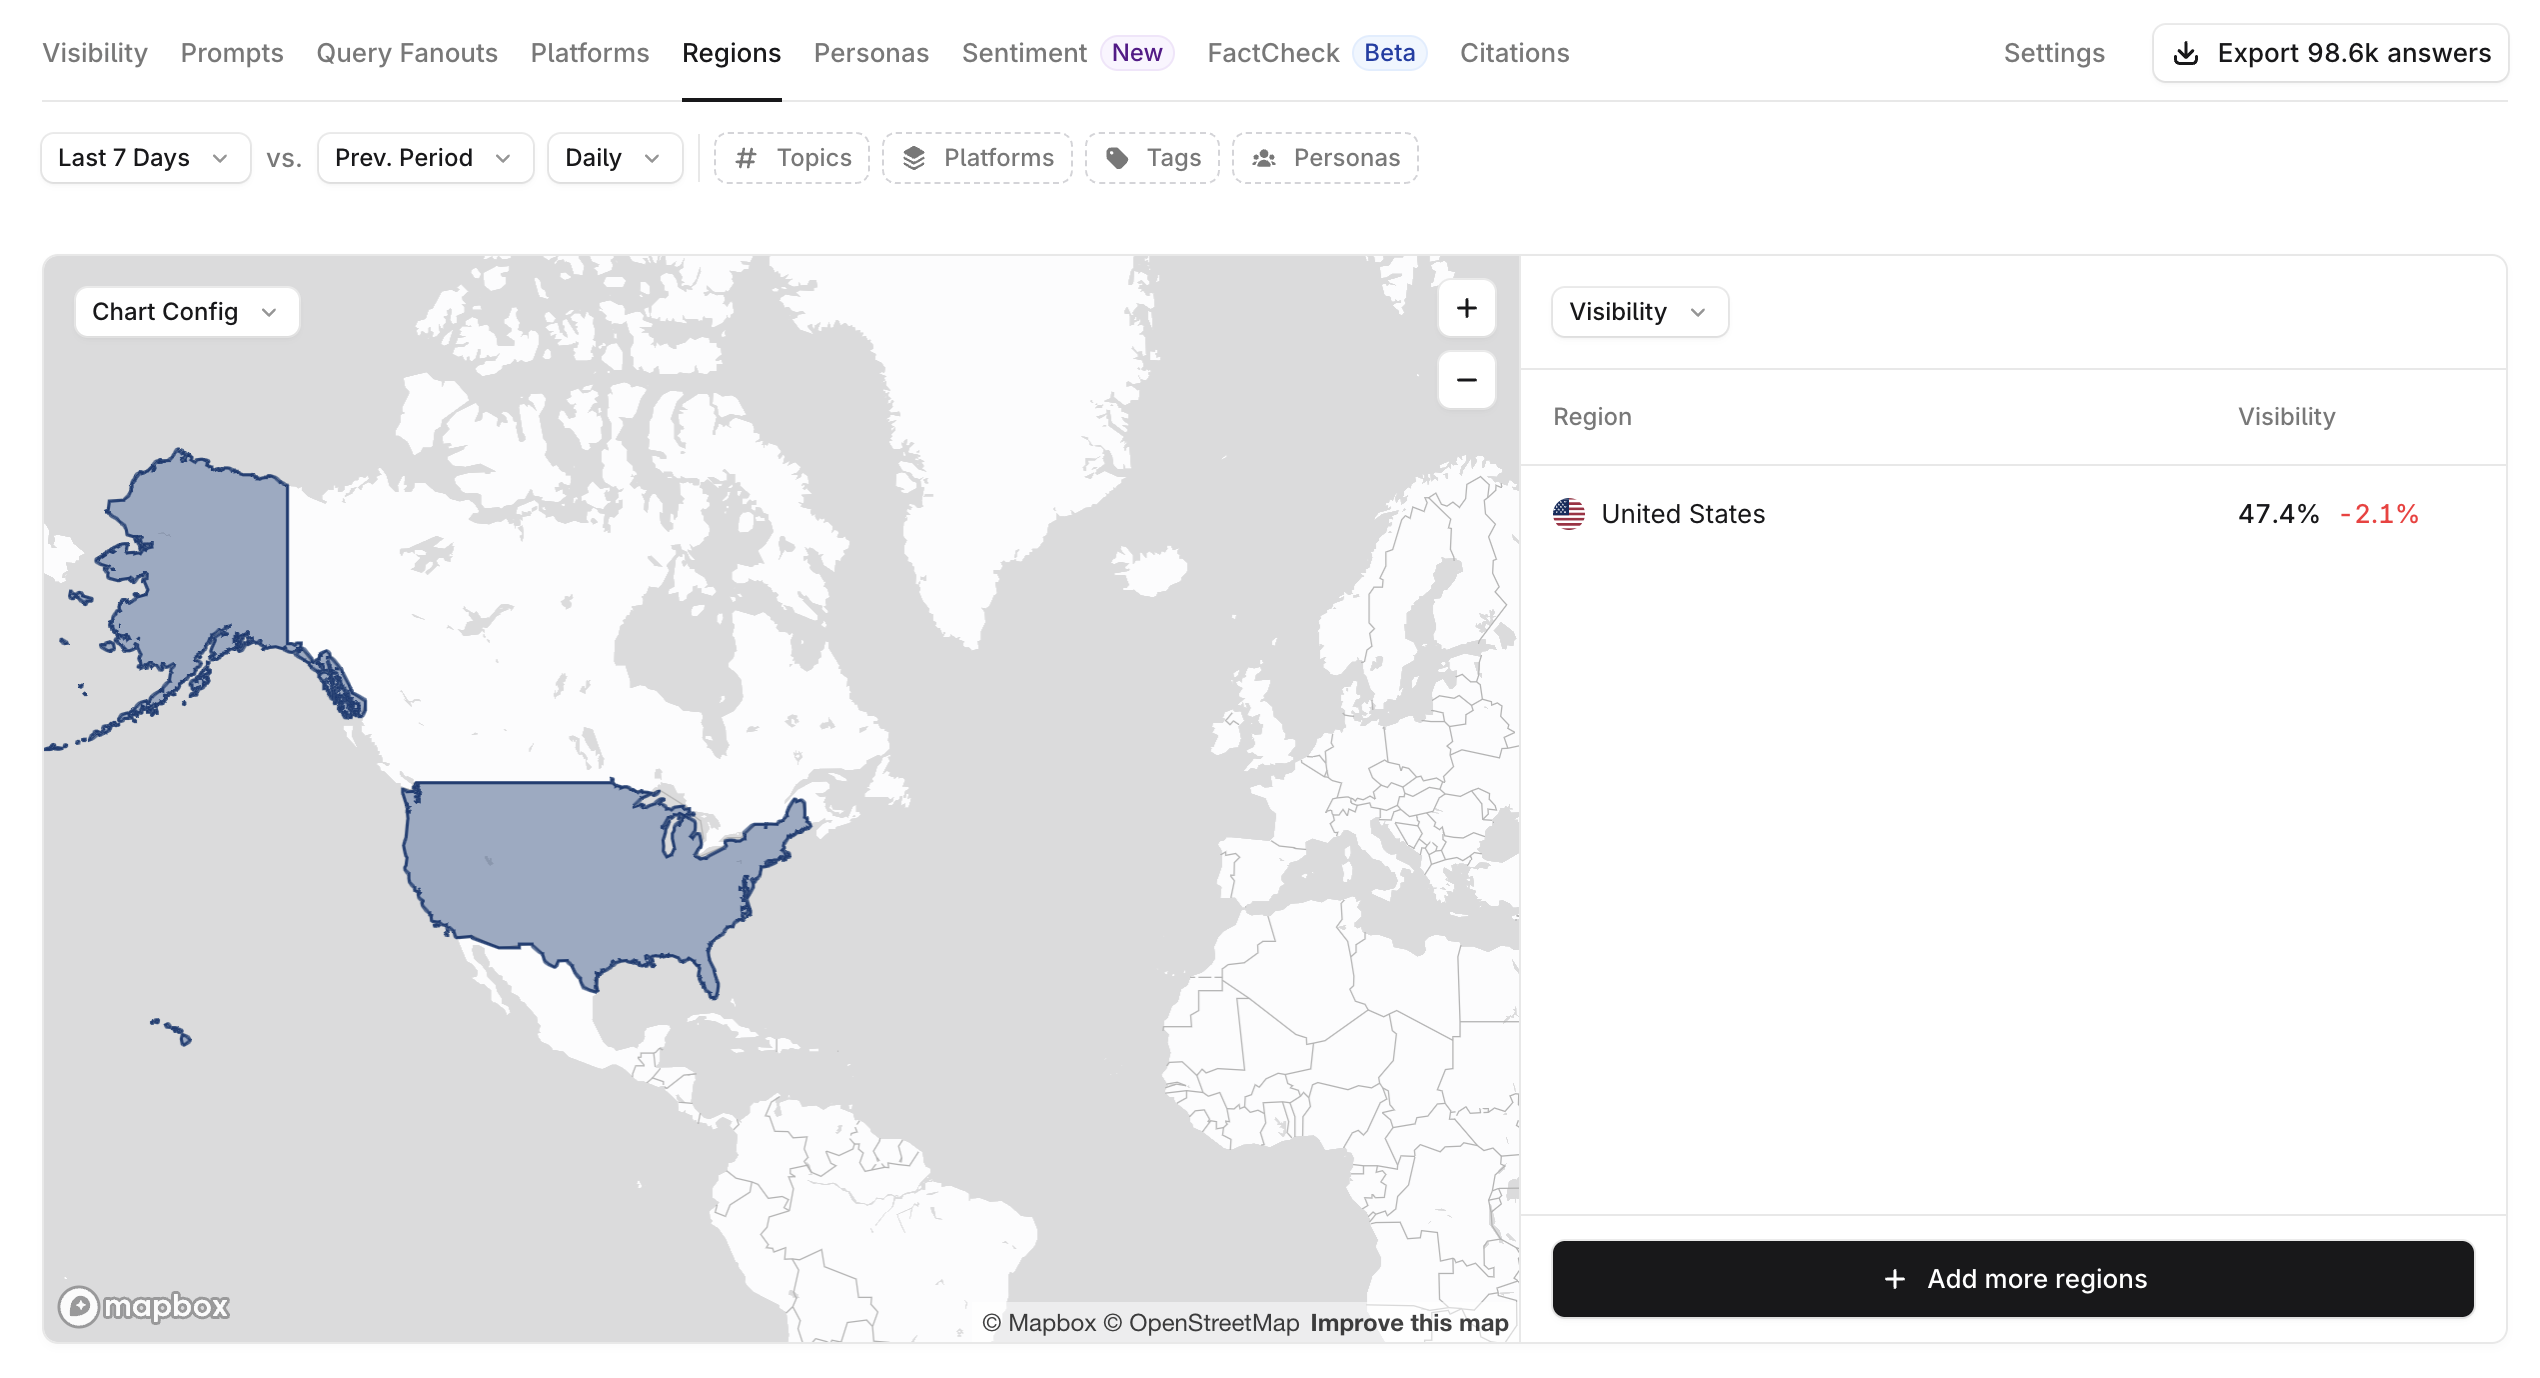Click the United States flag icon
This screenshot has height=1378, width=2540.
tap(1569, 514)
